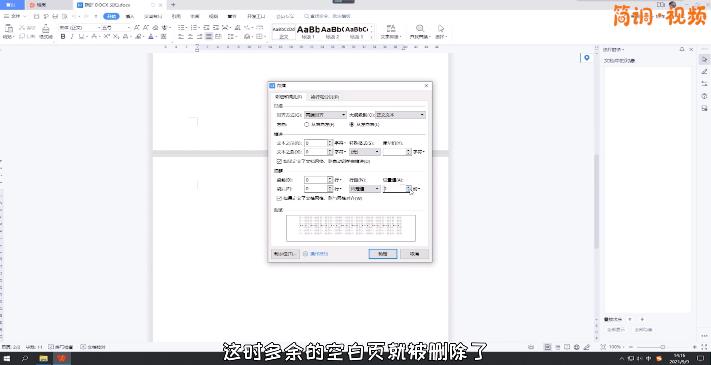The height and width of the screenshot is (365, 711).
Task: Click the blue location pin icon beside page
Action: tap(587, 58)
